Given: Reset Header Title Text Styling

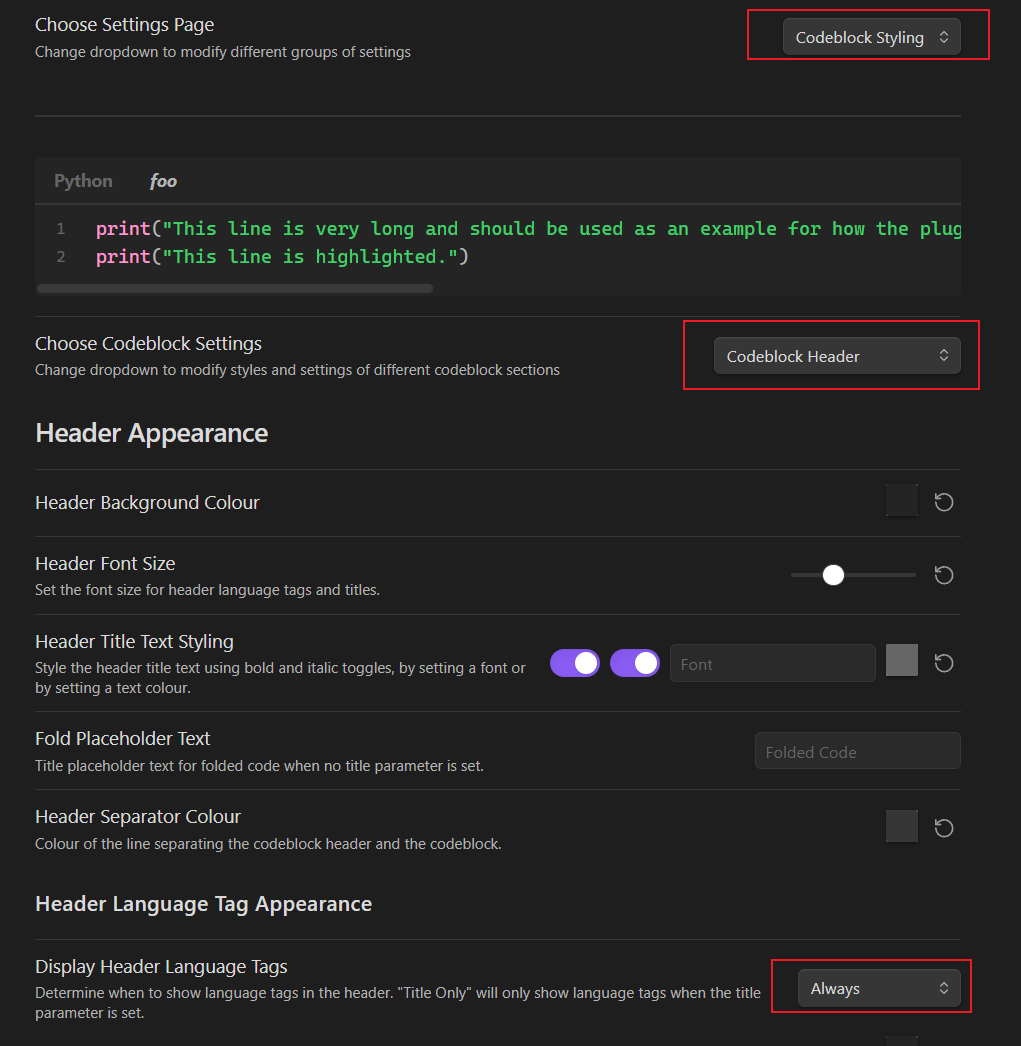Looking at the screenshot, I should coord(943,663).
